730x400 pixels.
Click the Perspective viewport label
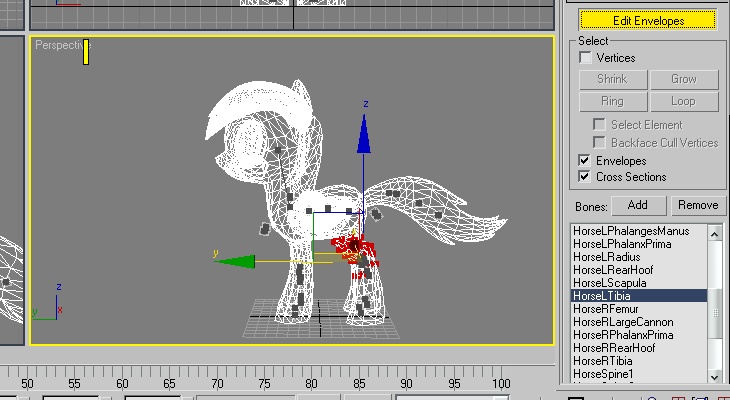click(x=63, y=45)
